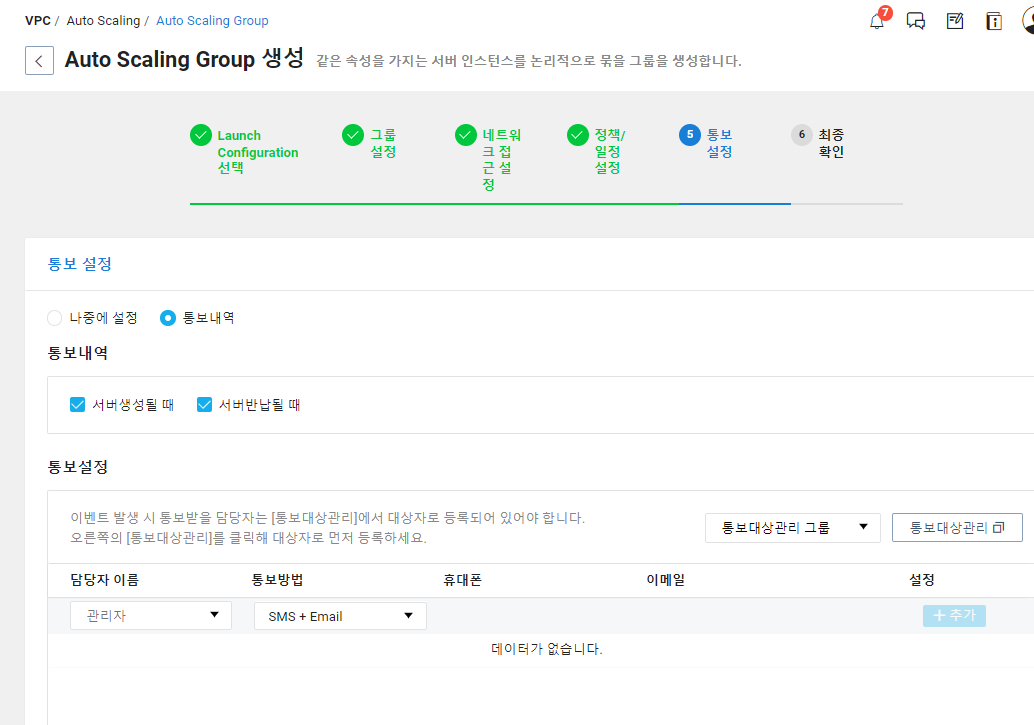Select the 통보내역 radio button
The width and height of the screenshot is (1034, 725).
[x=168, y=318]
